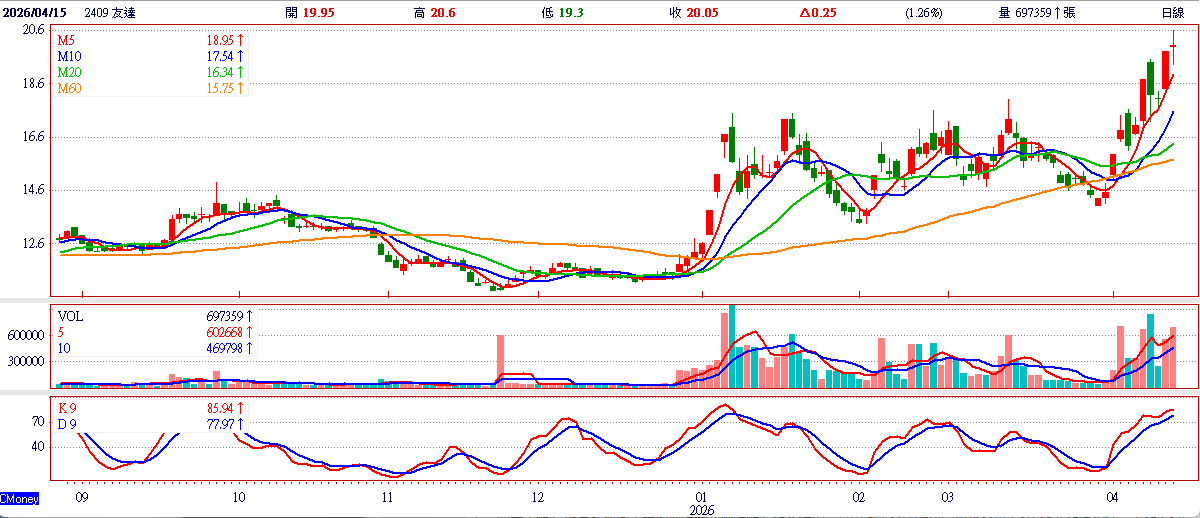Select the M20 moving average legend label
Image resolution: width=1200 pixels, height=518 pixels.
coord(69,73)
